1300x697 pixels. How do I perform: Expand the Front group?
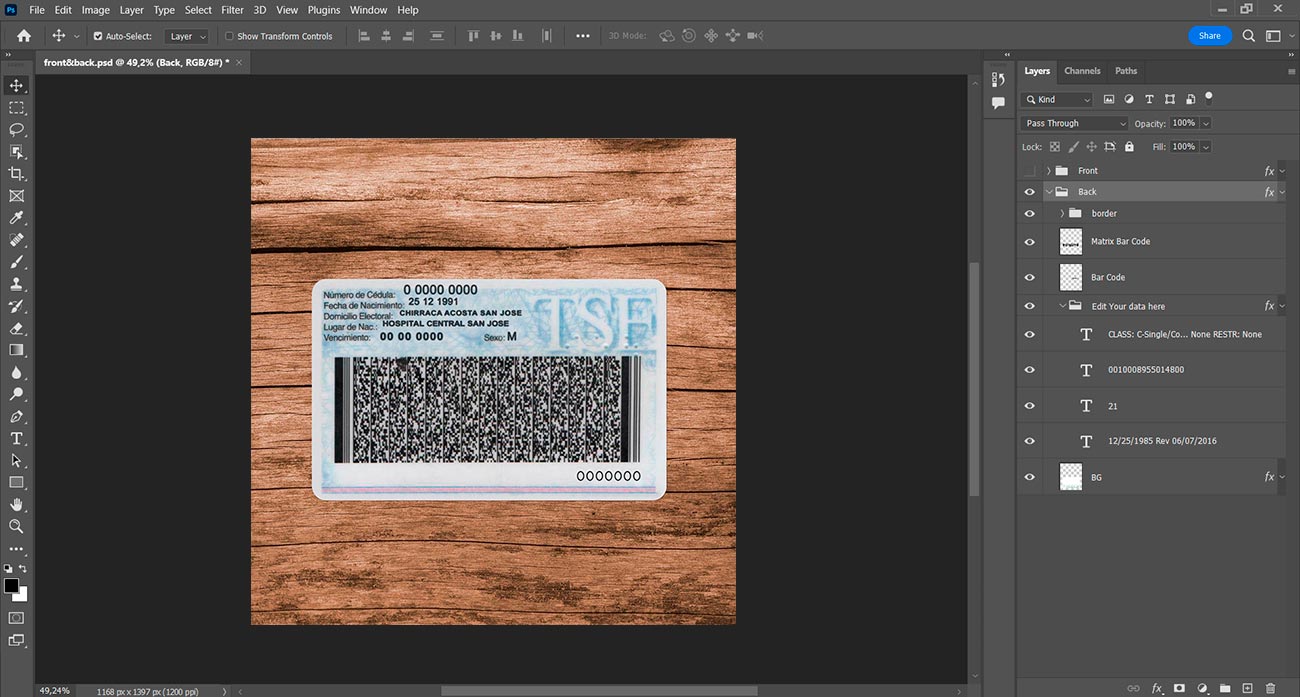(1048, 171)
